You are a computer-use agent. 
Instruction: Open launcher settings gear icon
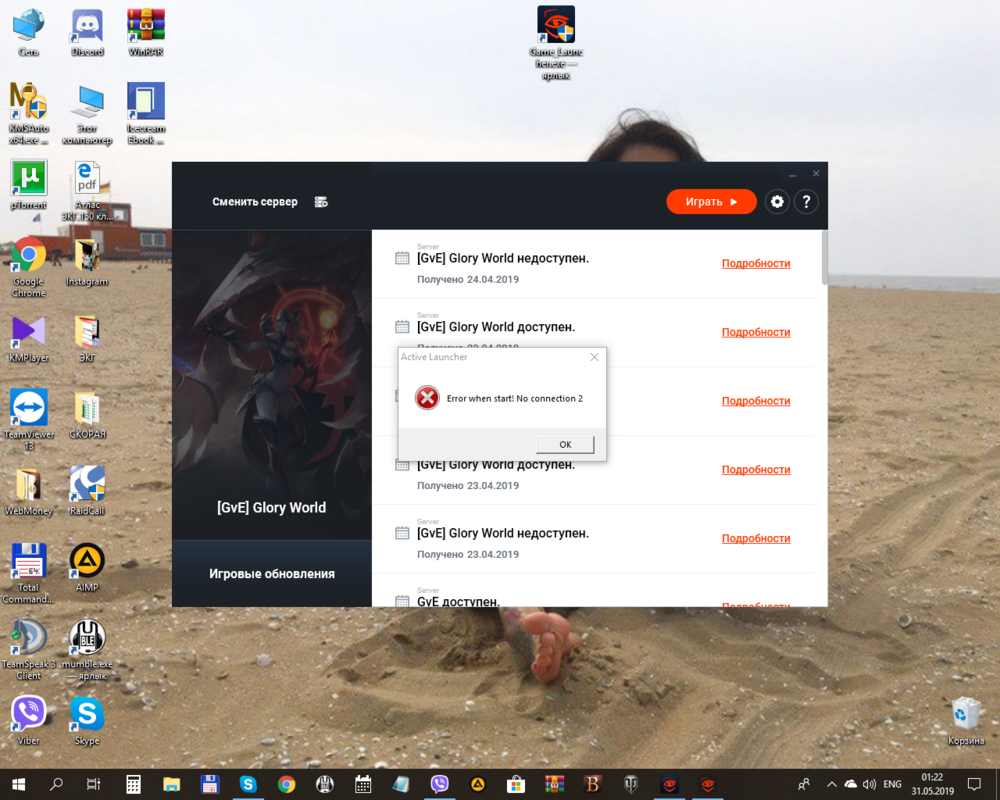(x=777, y=202)
